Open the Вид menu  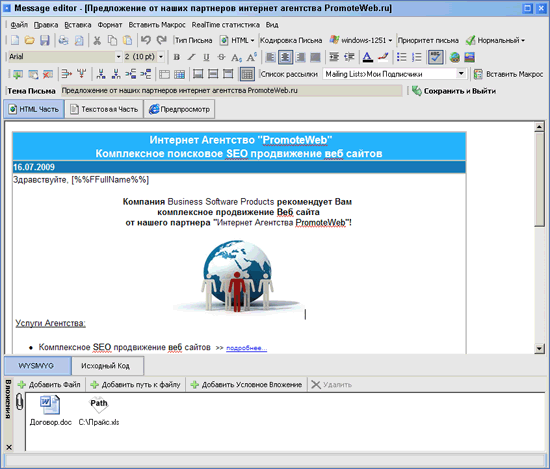[272, 25]
